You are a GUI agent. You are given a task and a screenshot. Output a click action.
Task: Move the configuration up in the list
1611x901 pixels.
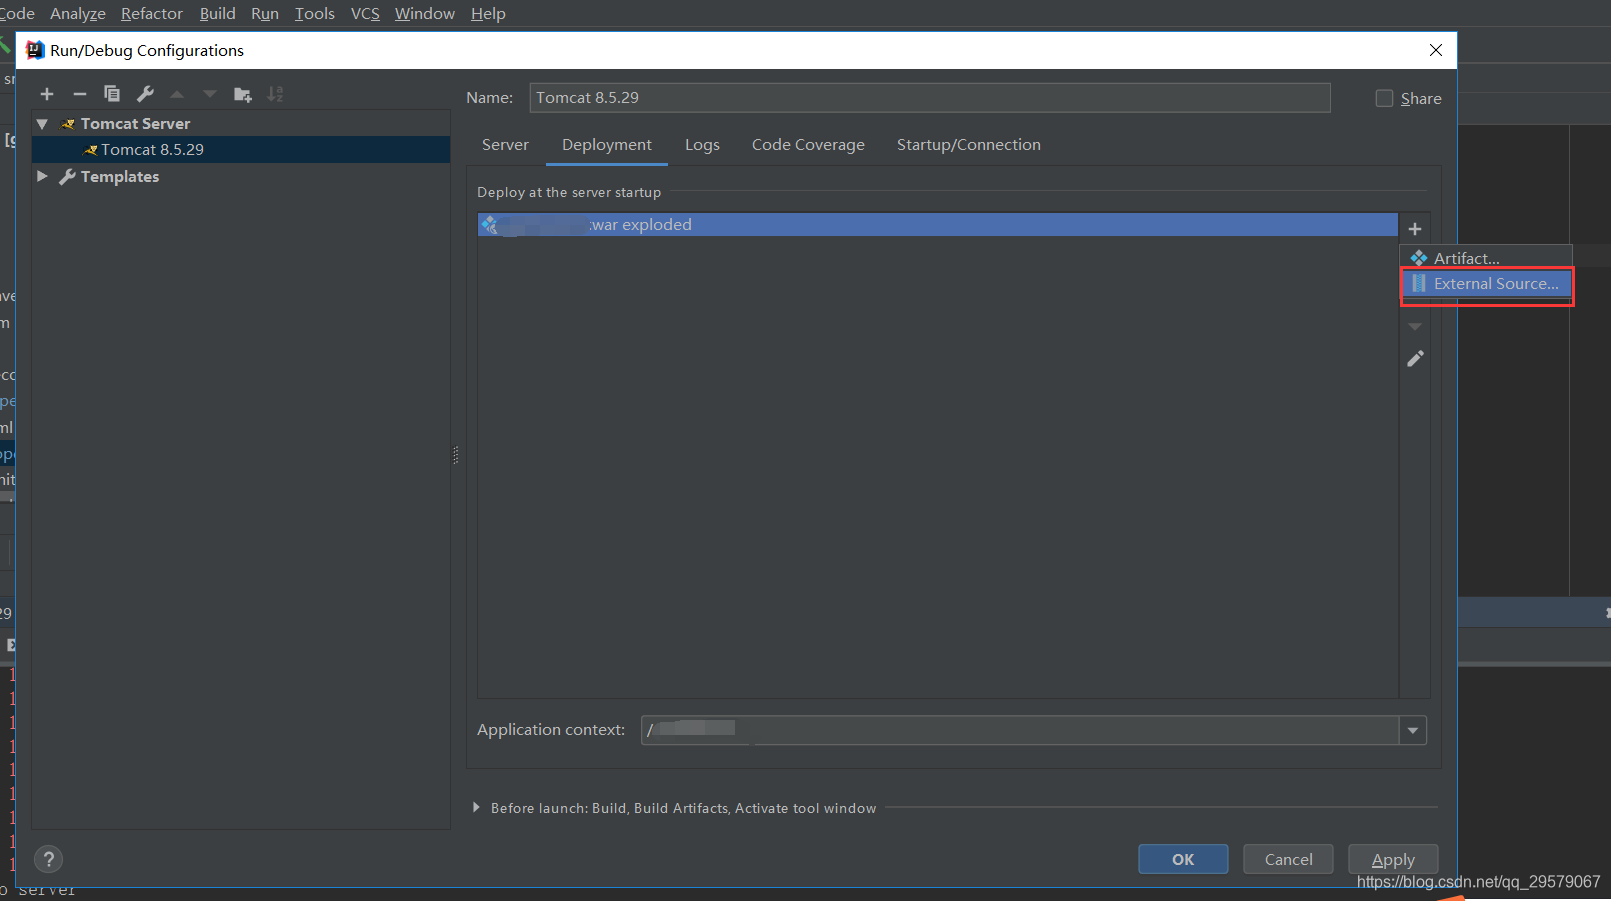(x=177, y=94)
